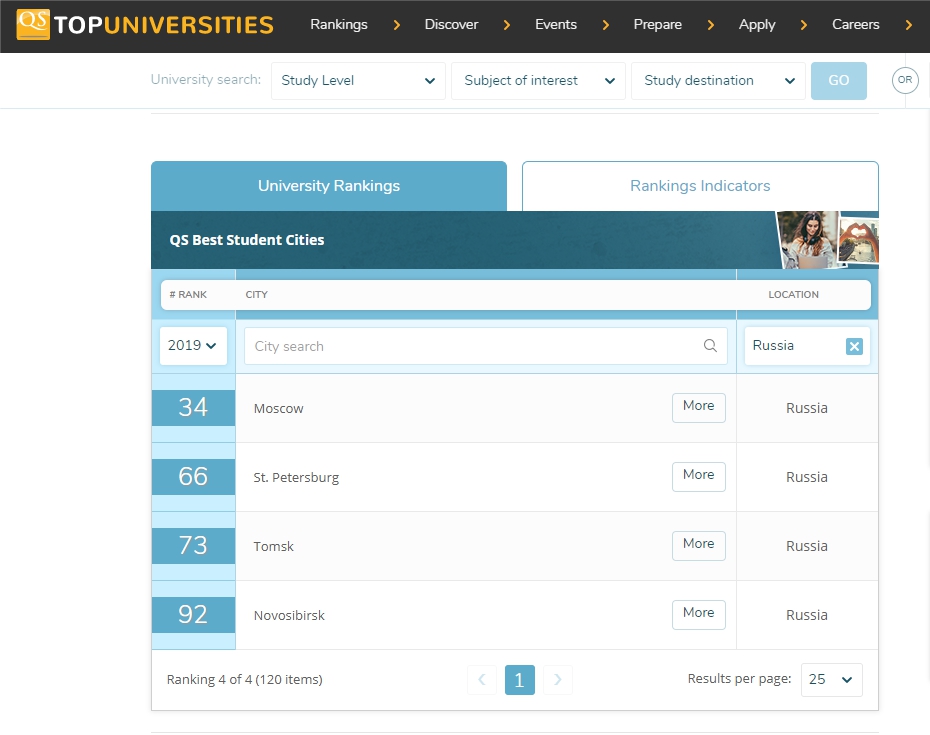Image resolution: width=930 pixels, height=735 pixels.
Task: Click the St. Petersburg city name
Action: tap(297, 477)
